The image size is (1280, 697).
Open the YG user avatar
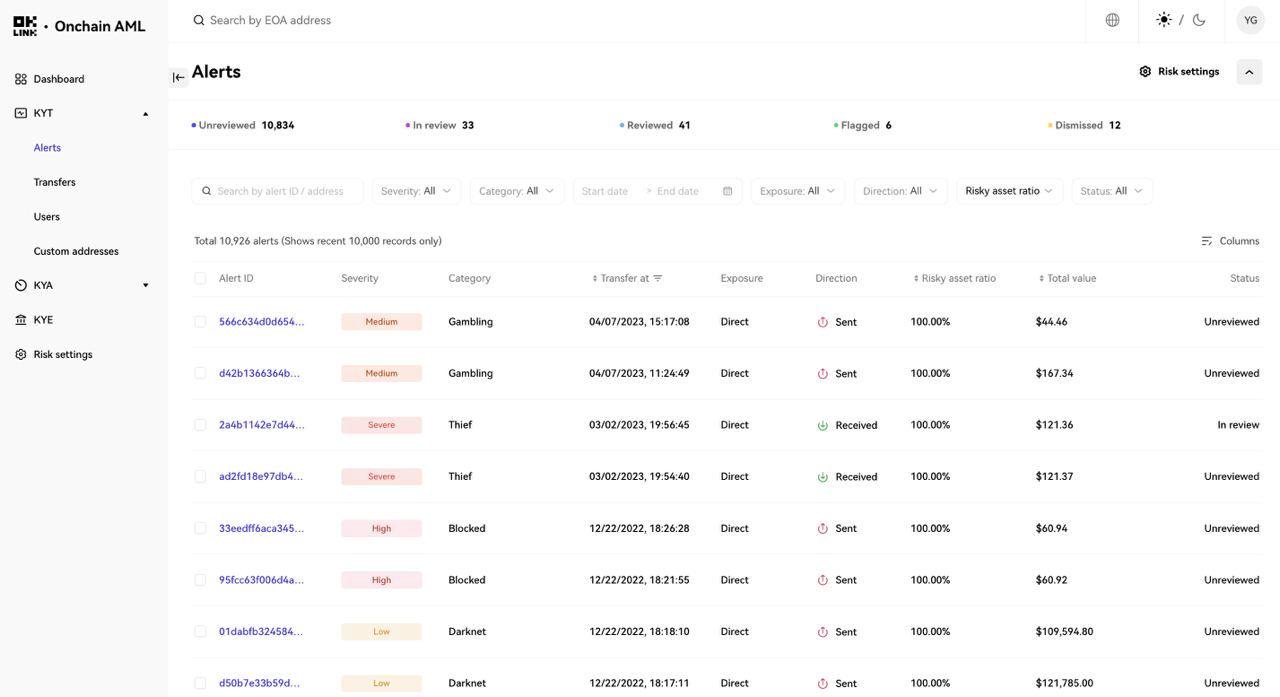click(x=1250, y=20)
